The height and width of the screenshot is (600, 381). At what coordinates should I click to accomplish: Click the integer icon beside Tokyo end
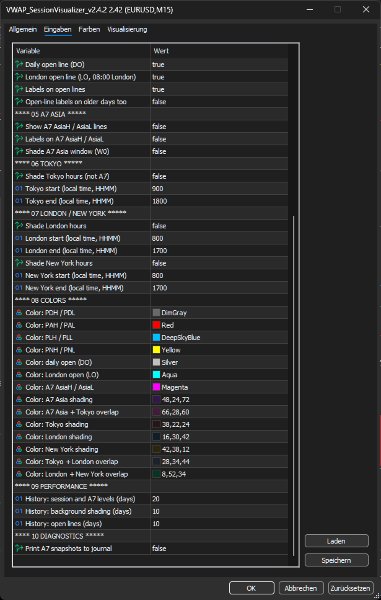(x=19, y=201)
